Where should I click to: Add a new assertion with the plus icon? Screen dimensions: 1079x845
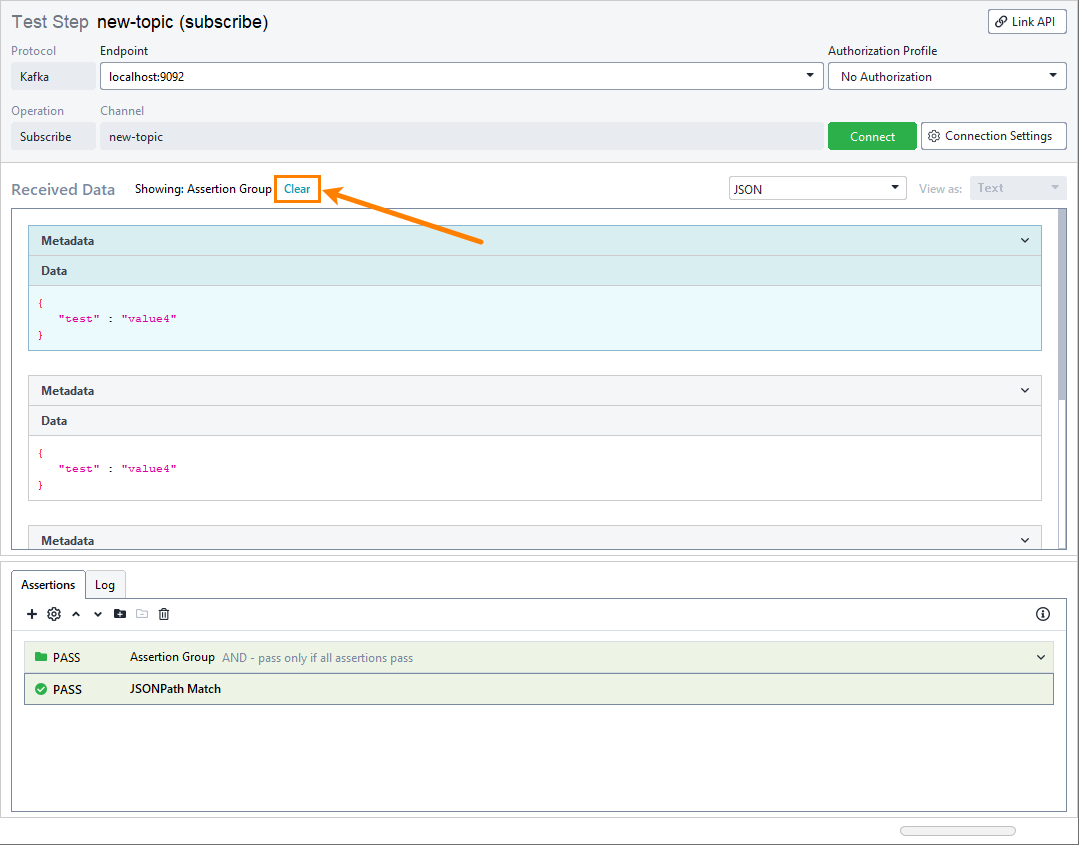(31, 614)
